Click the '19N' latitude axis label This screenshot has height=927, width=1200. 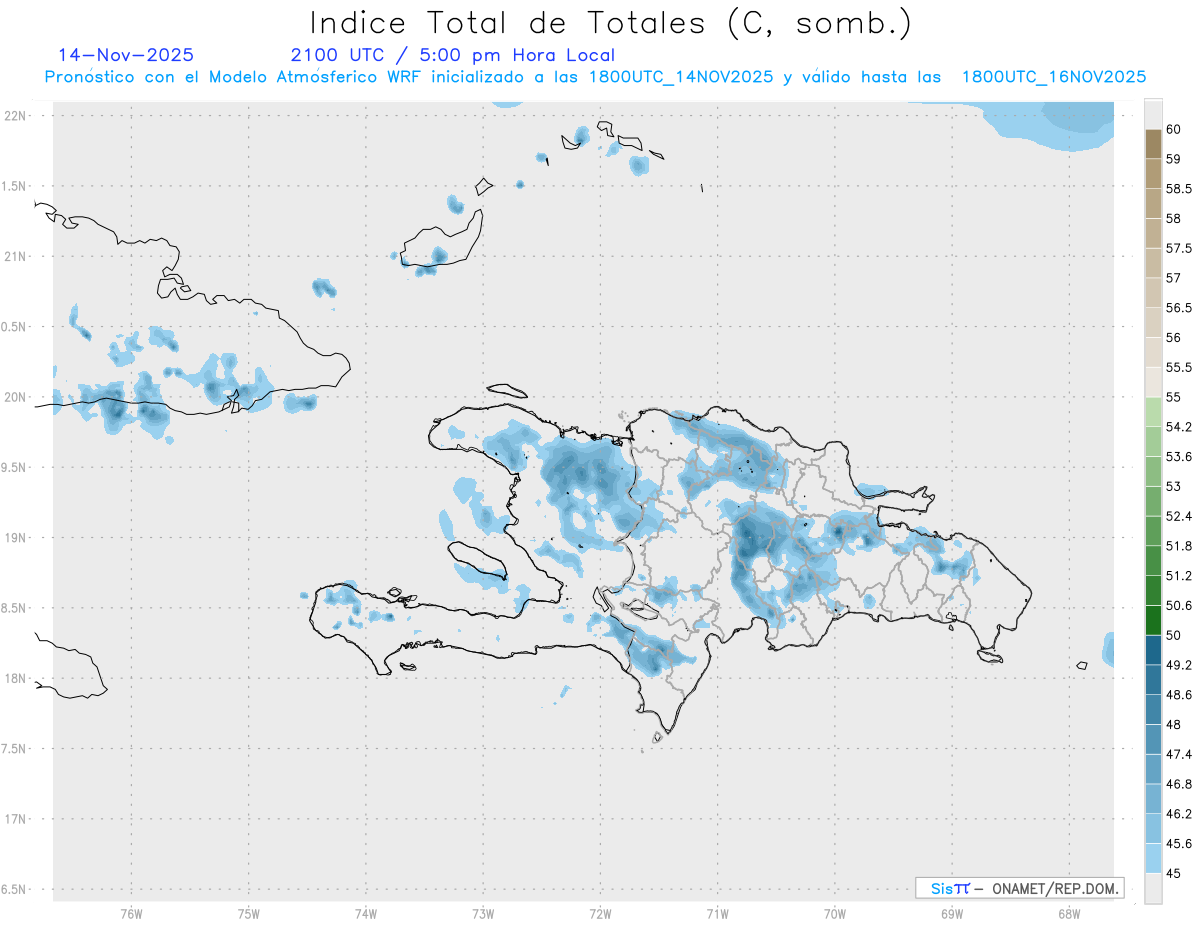coord(16,537)
